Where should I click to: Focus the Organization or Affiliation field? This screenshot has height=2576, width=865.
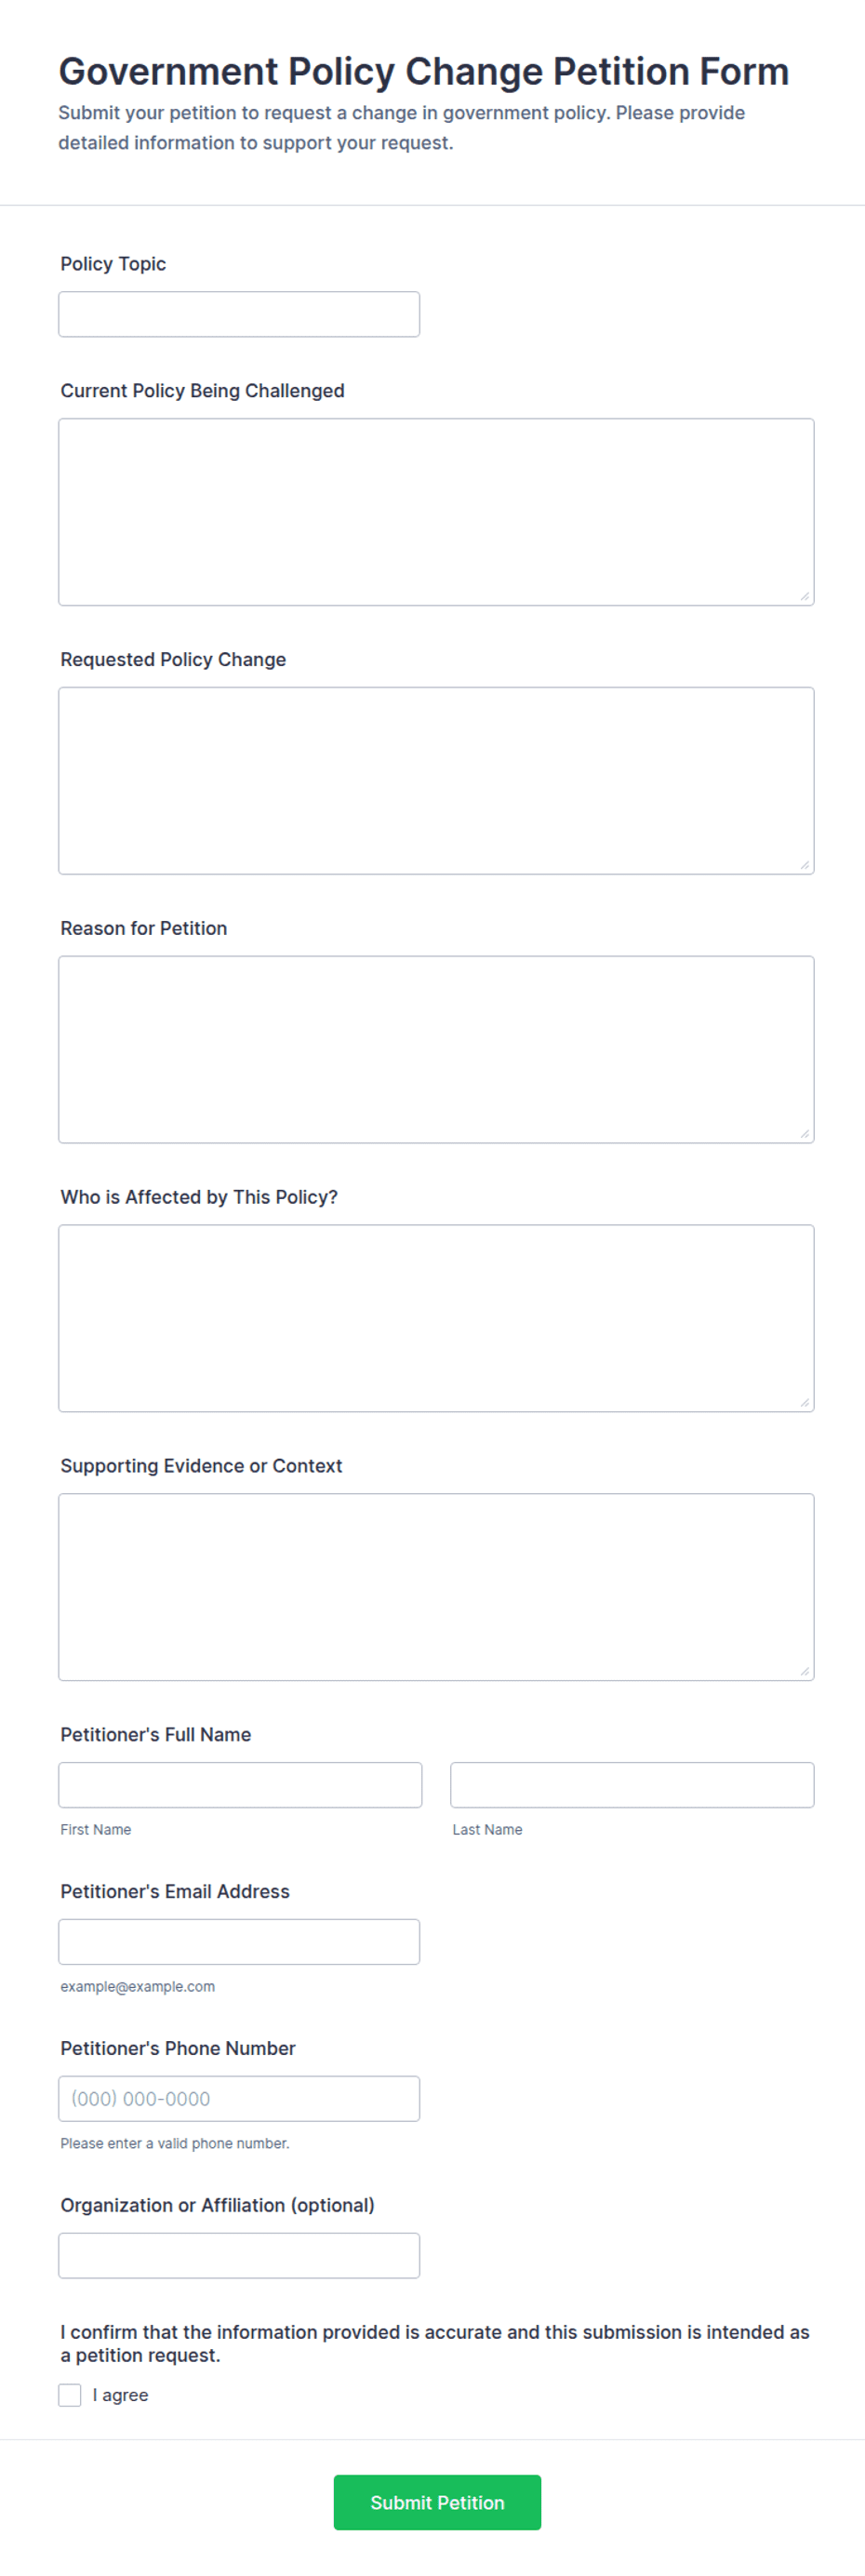click(239, 2256)
